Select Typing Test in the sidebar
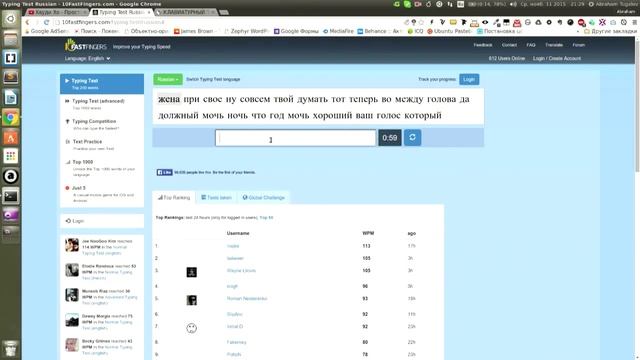 pos(102,84)
